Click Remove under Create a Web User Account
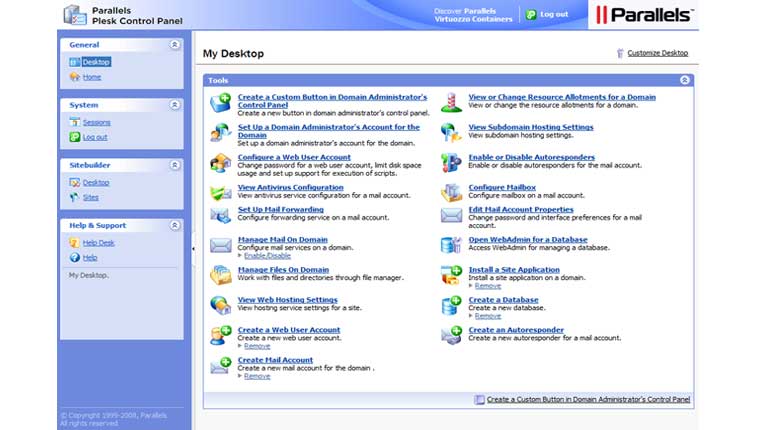This screenshot has width=780, height=430. point(257,346)
